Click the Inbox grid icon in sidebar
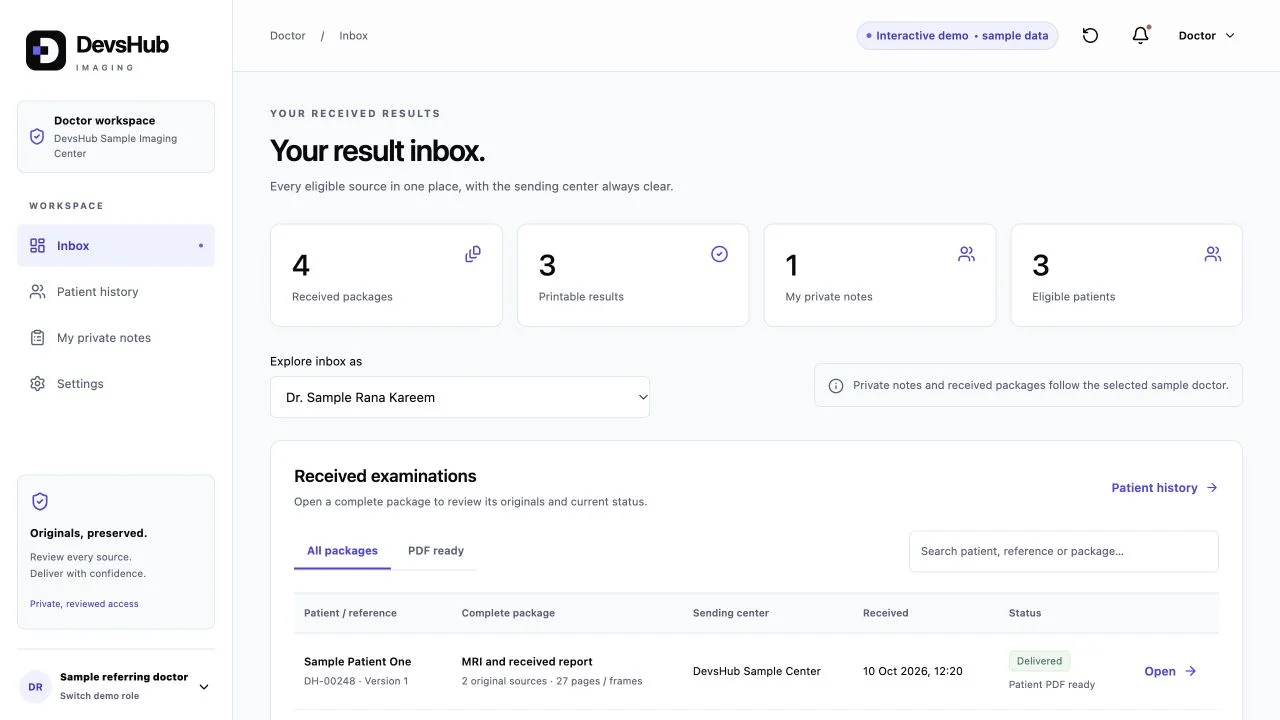The width and height of the screenshot is (1280, 720). 37,245
